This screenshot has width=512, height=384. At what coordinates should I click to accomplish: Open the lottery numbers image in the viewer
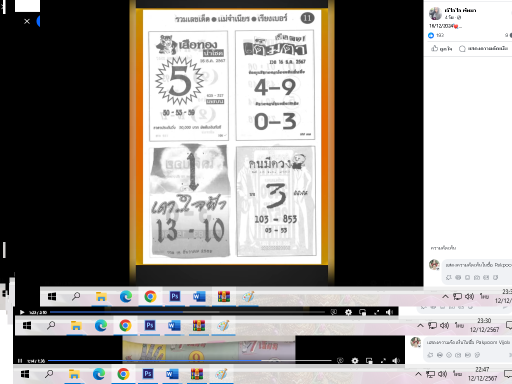click(x=232, y=137)
